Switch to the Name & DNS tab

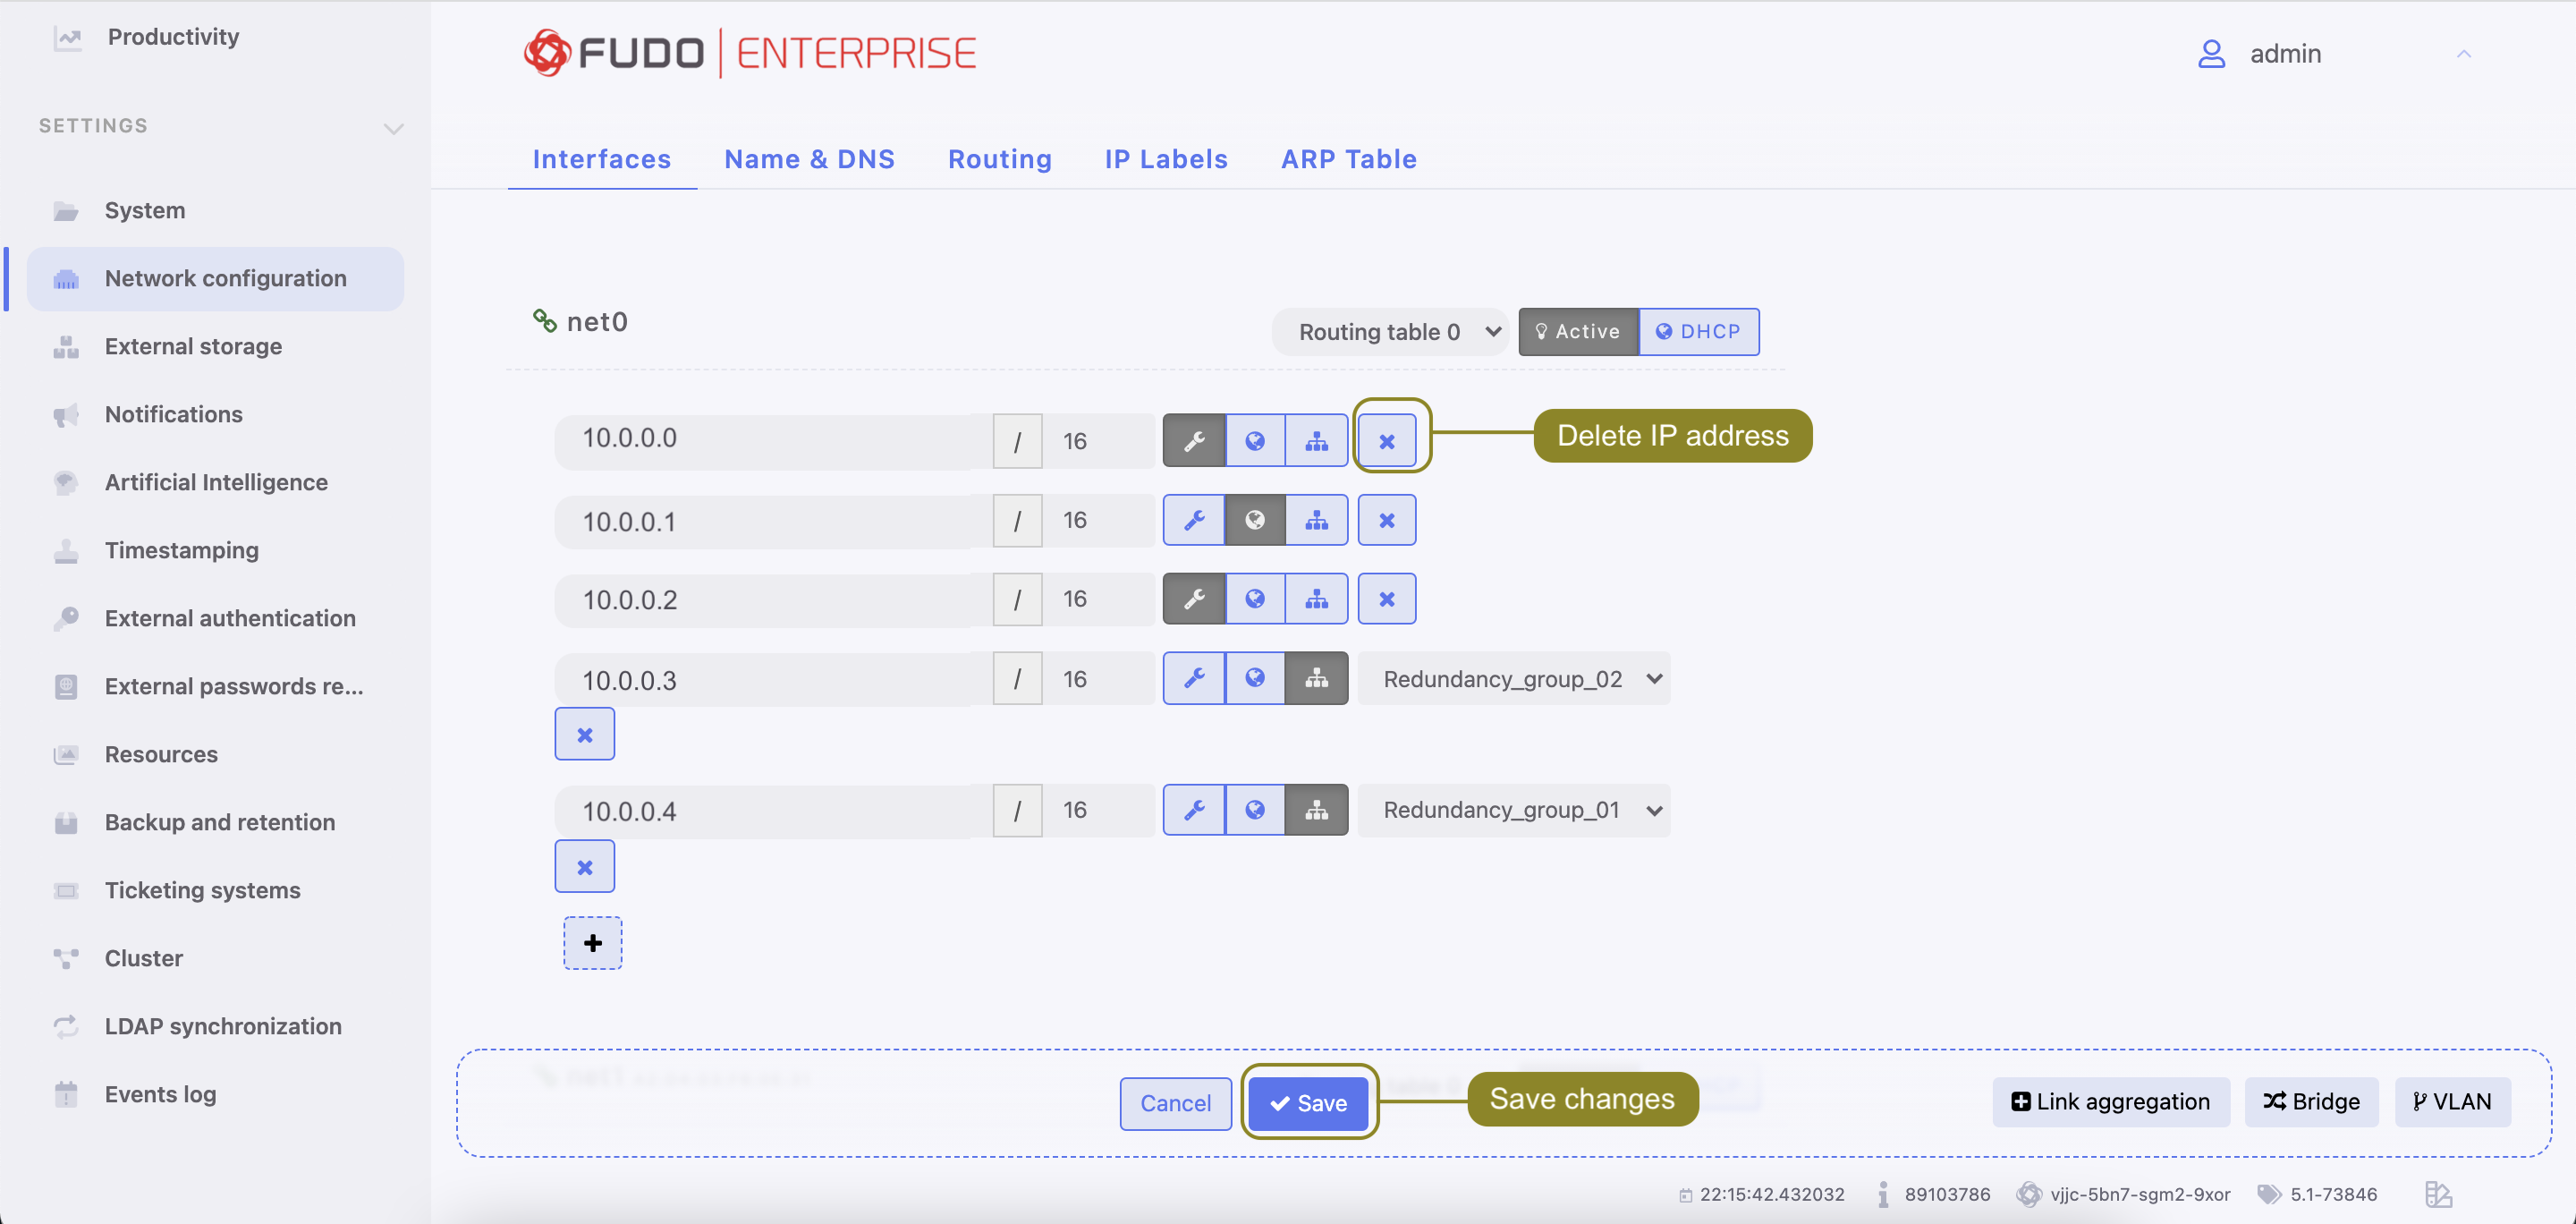click(x=810, y=159)
